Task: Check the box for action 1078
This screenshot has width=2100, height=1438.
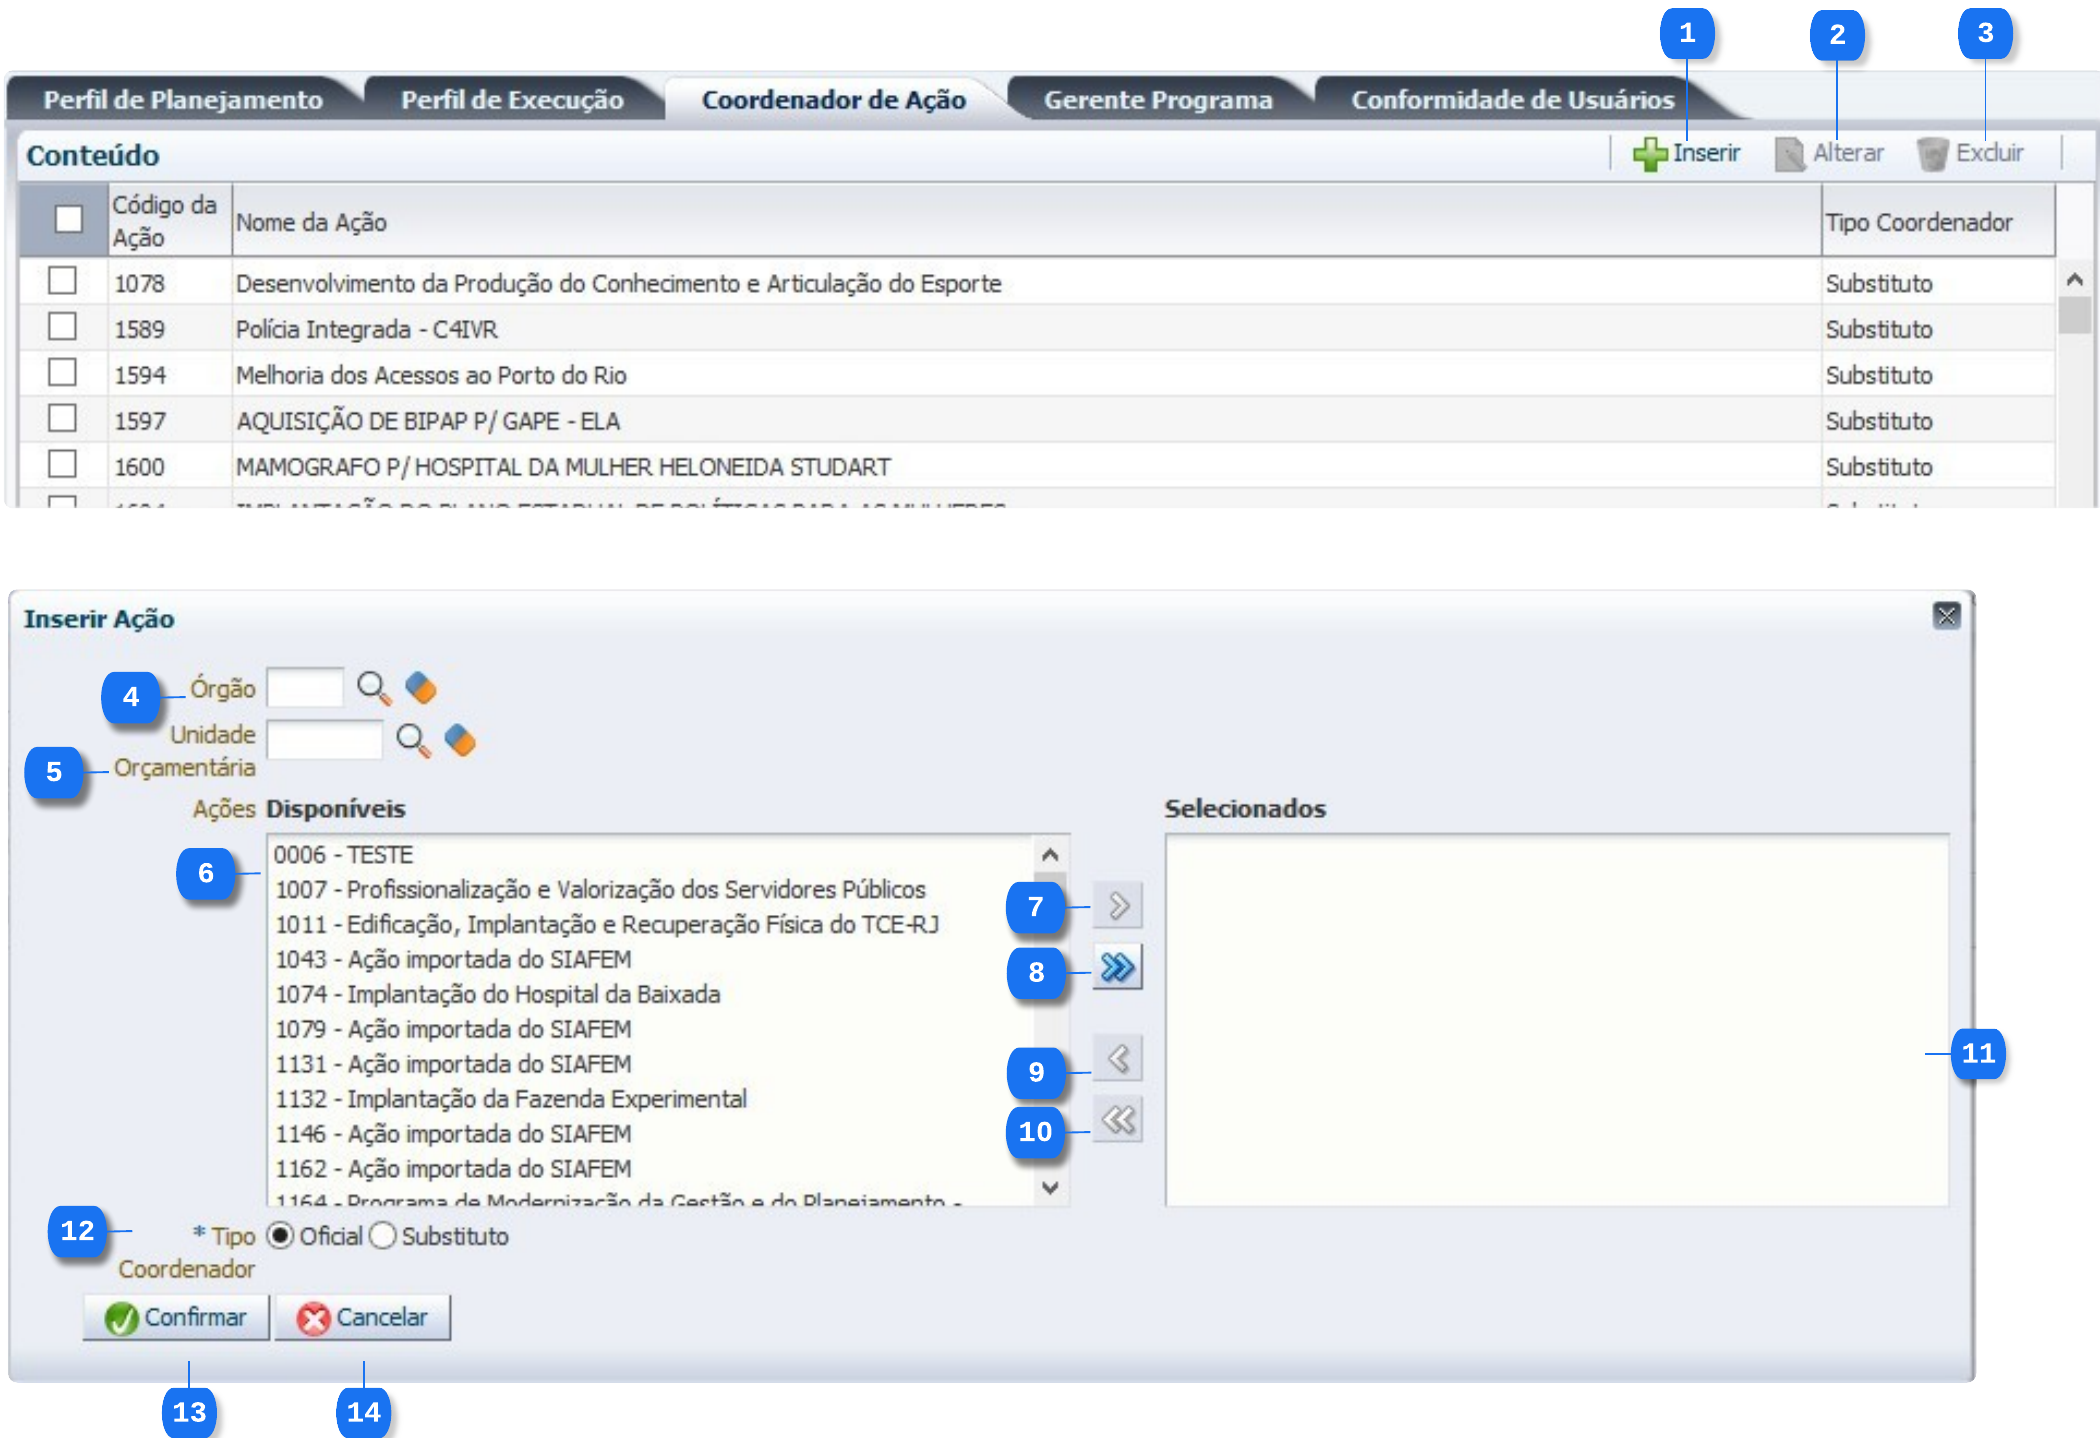Action: [x=63, y=281]
